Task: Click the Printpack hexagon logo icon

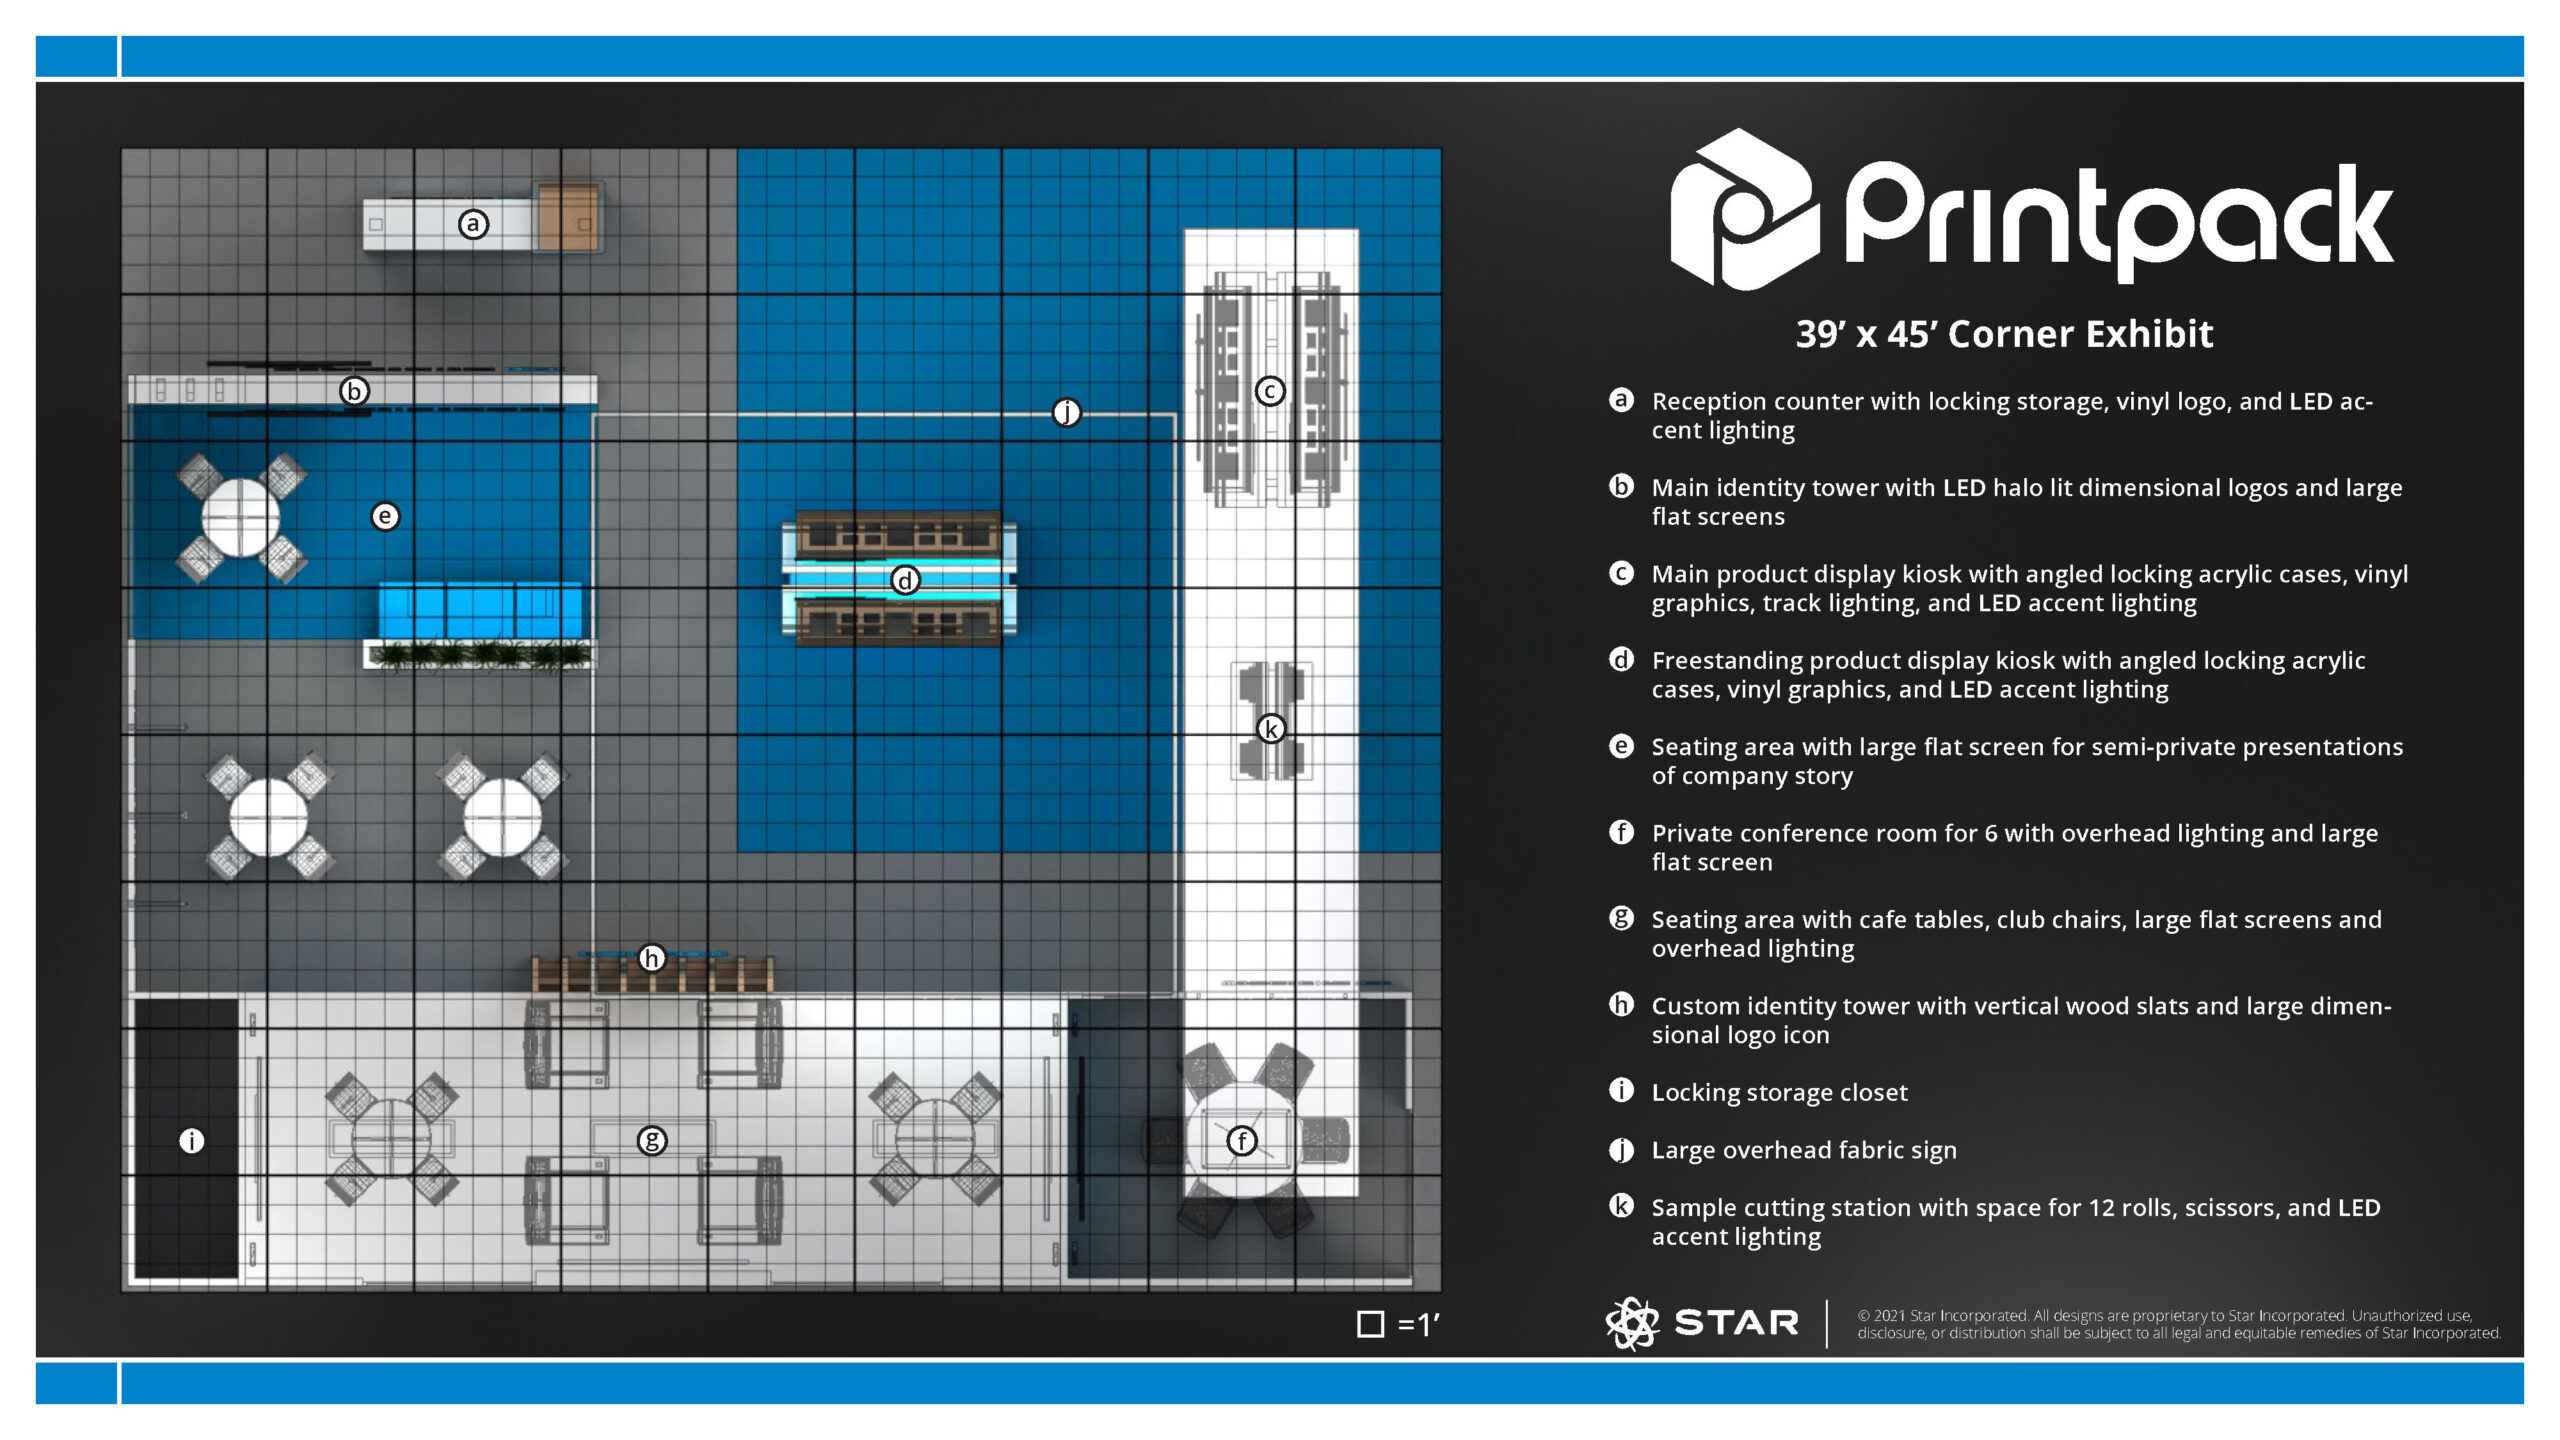Action: (1745, 210)
